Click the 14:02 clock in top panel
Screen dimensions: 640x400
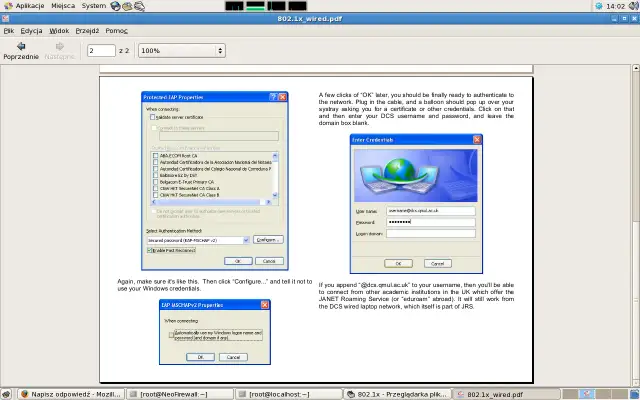click(615, 6)
